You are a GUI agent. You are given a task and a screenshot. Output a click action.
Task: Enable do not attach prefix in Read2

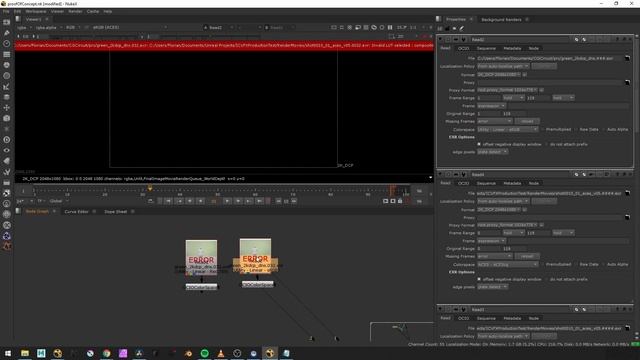(547, 144)
